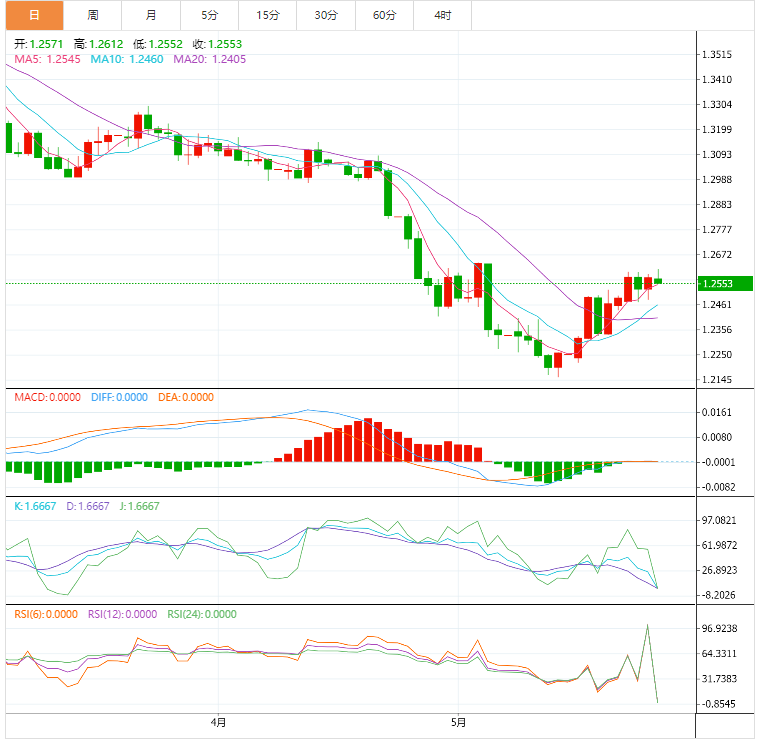Click the DEA:0.0000 label
The image size is (758, 744).
click(x=186, y=397)
